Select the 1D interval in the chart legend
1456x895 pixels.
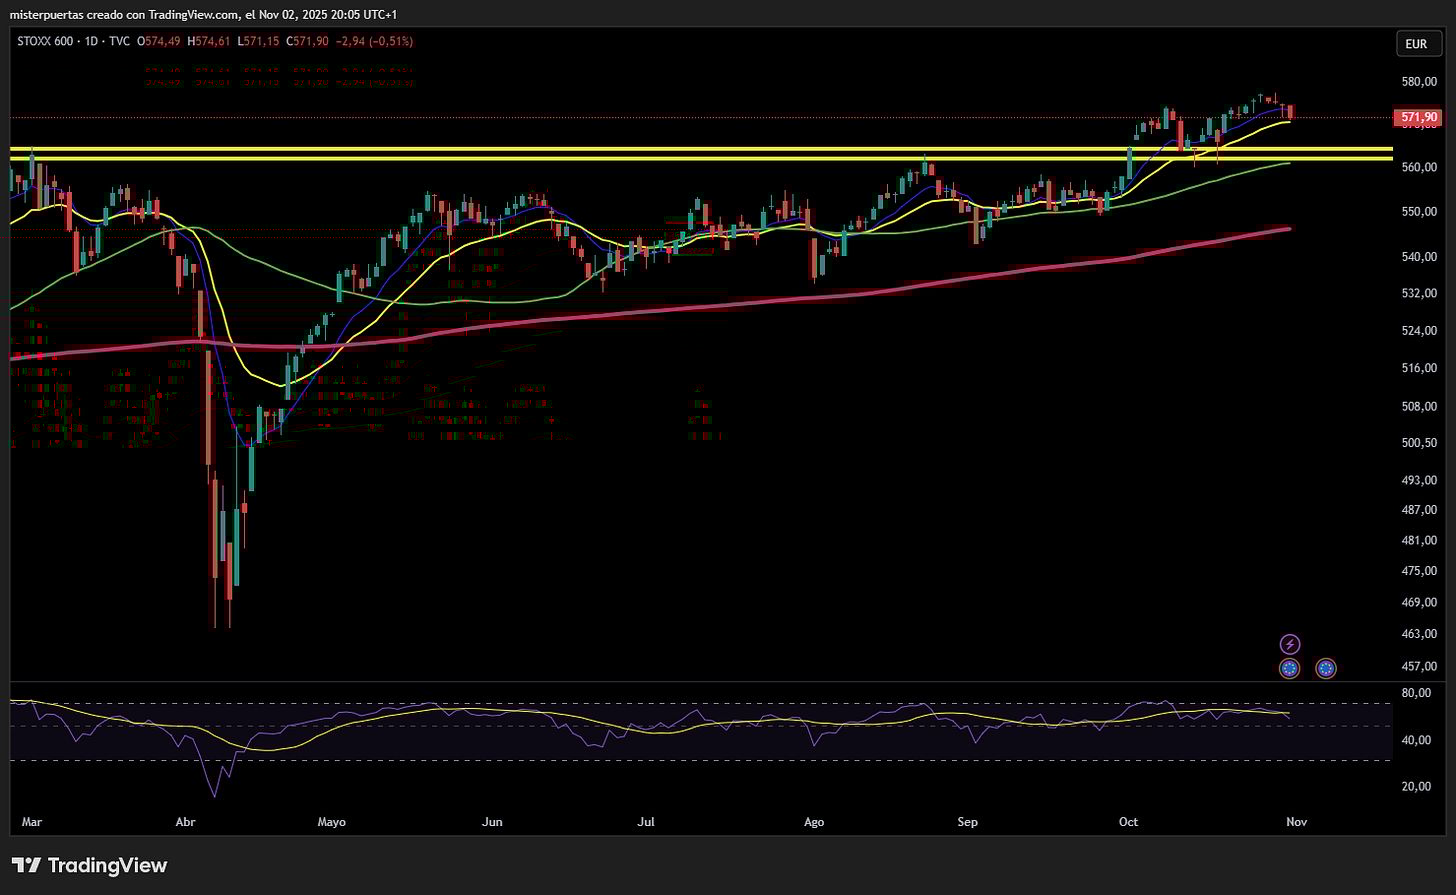[91, 42]
